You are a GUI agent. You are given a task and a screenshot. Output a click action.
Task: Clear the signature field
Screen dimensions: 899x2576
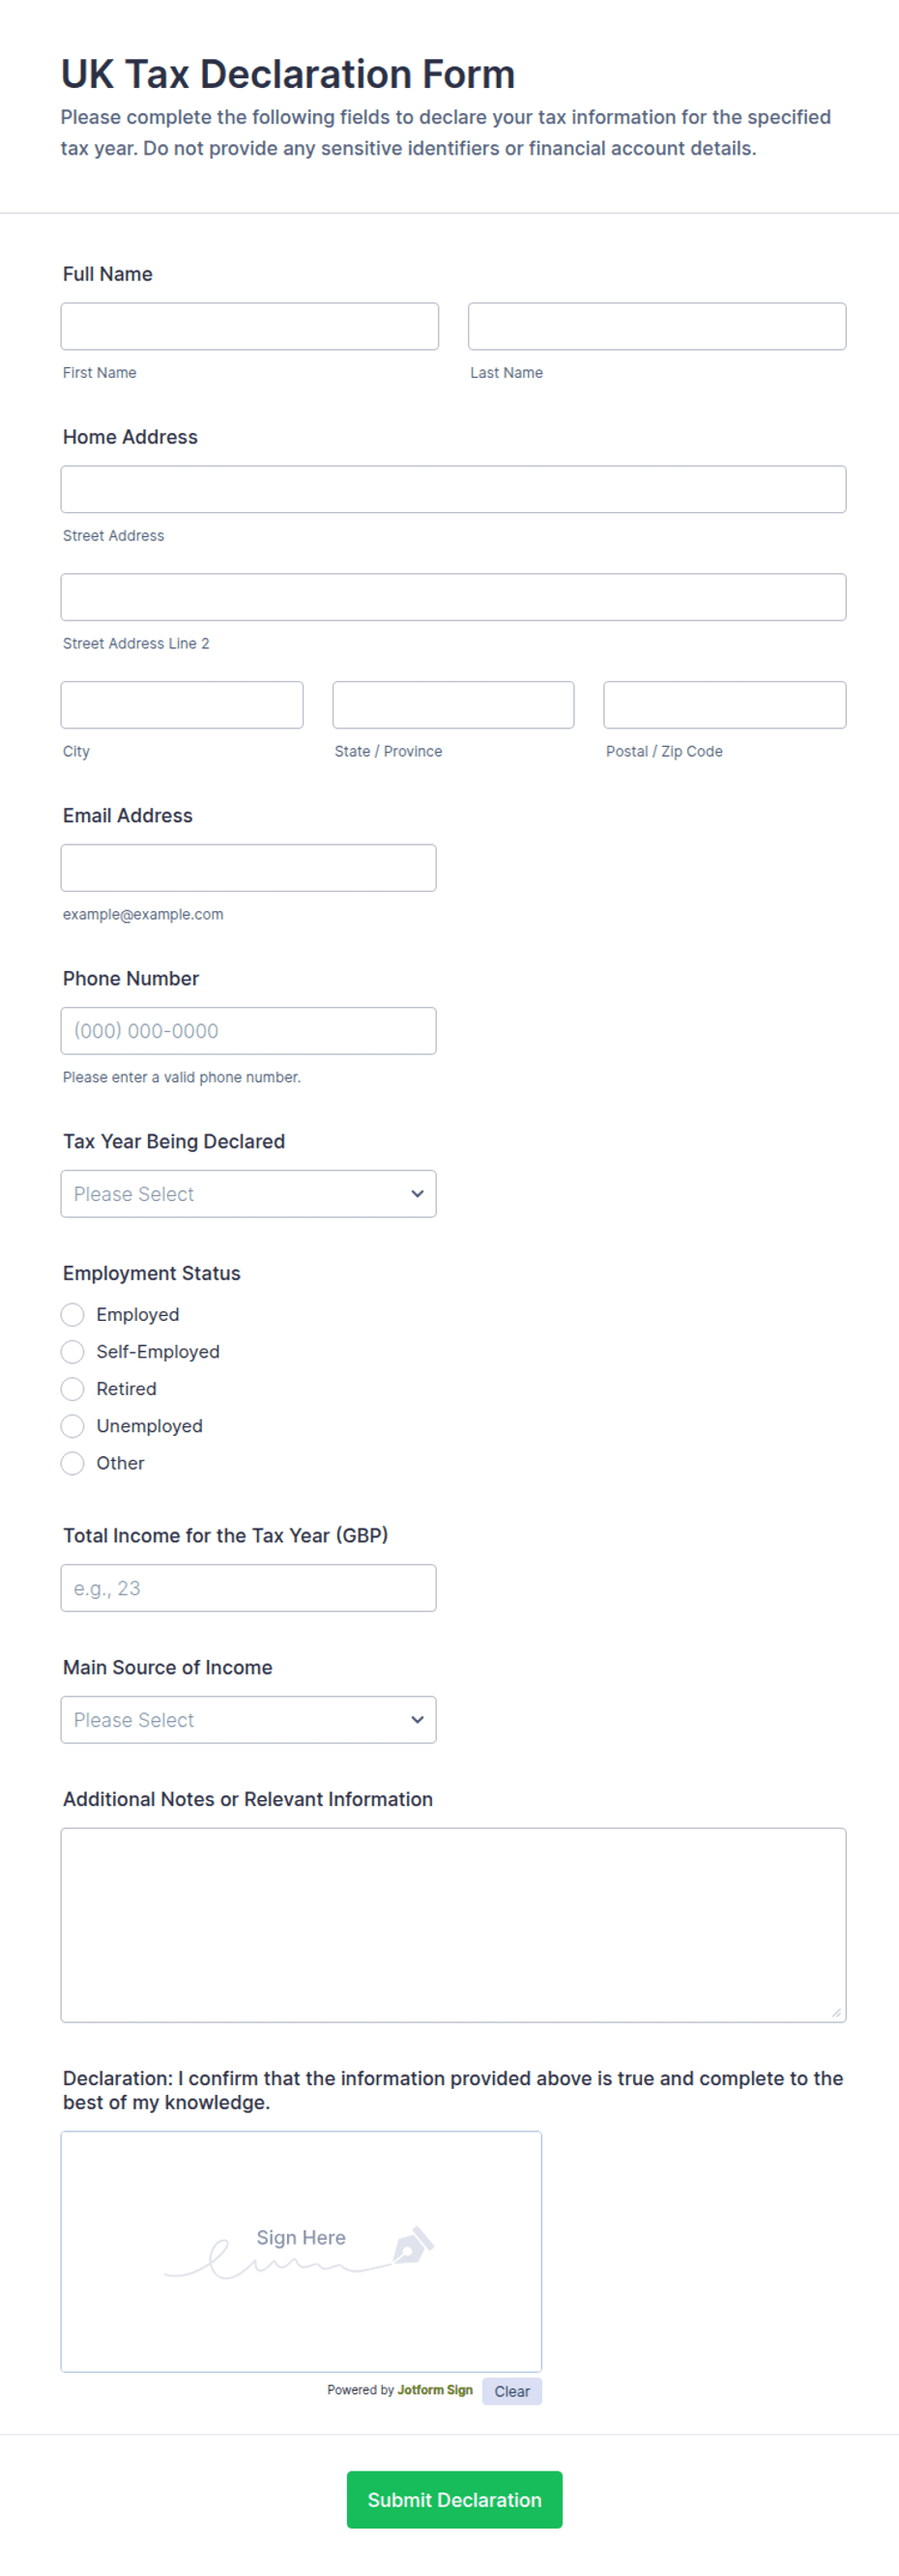[512, 2391]
